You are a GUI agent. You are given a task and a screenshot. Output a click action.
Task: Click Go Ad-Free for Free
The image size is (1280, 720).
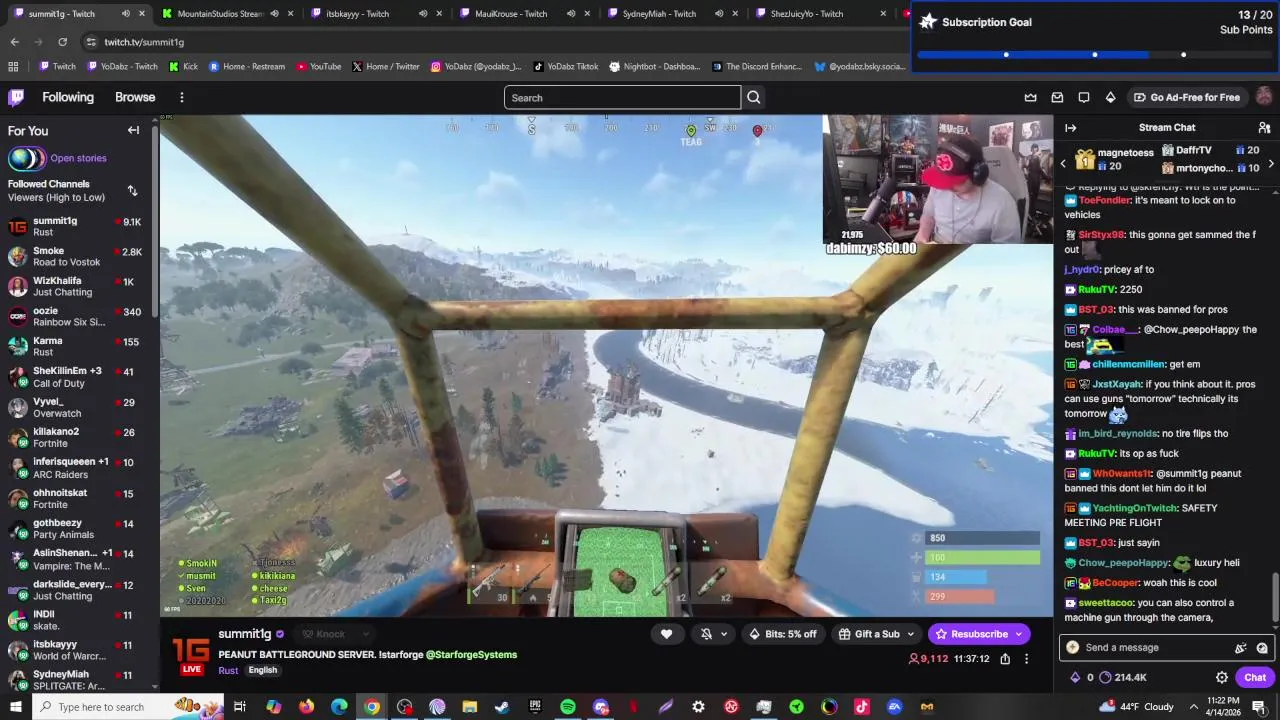point(1186,97)
